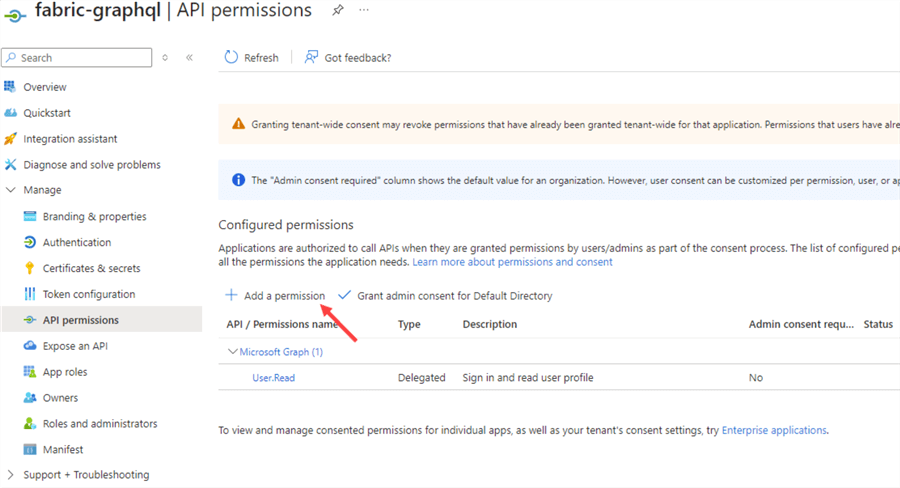Click the Quickstart cloud icon
This screenshot has height=488, width=900.
pyautogui.click(x=11, y=113)
